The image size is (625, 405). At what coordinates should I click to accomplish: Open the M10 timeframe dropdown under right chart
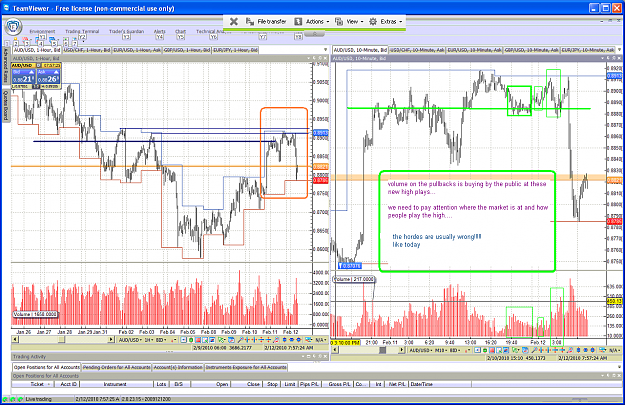click(441, 350)
